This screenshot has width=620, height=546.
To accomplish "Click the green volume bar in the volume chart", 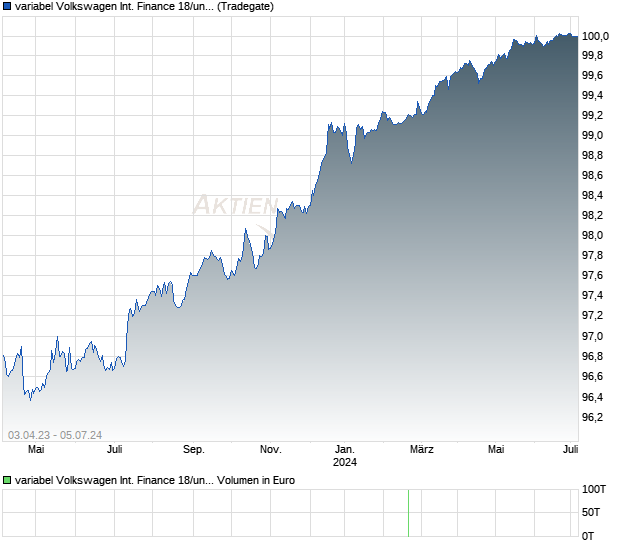I will pyautogui.click(x=408, y=513).
